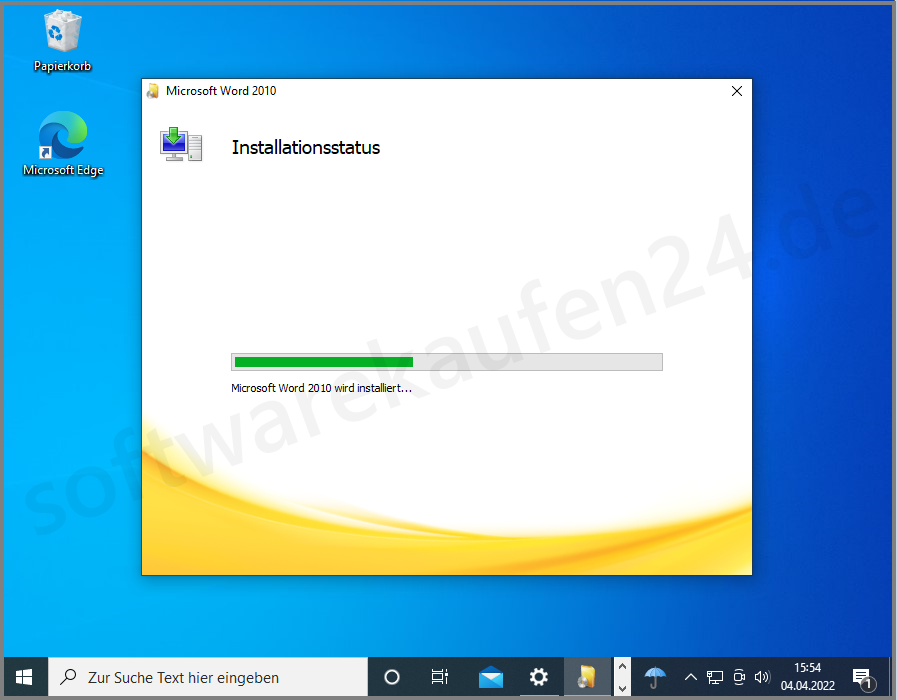Click the green installation progress bar

(x=447, y=362)
